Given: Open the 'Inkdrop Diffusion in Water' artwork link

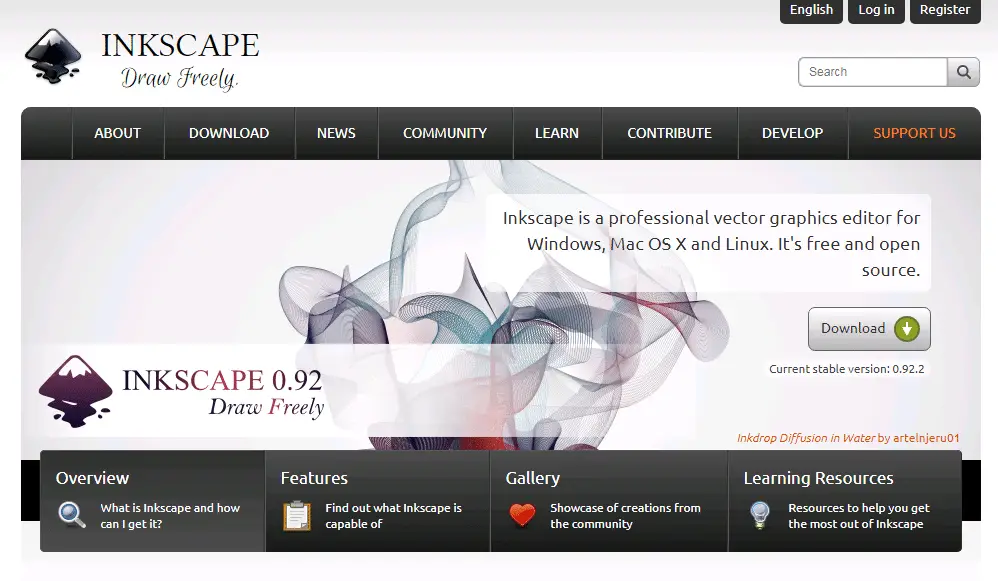Looking at the screenshot, I should tap(806, 438).
